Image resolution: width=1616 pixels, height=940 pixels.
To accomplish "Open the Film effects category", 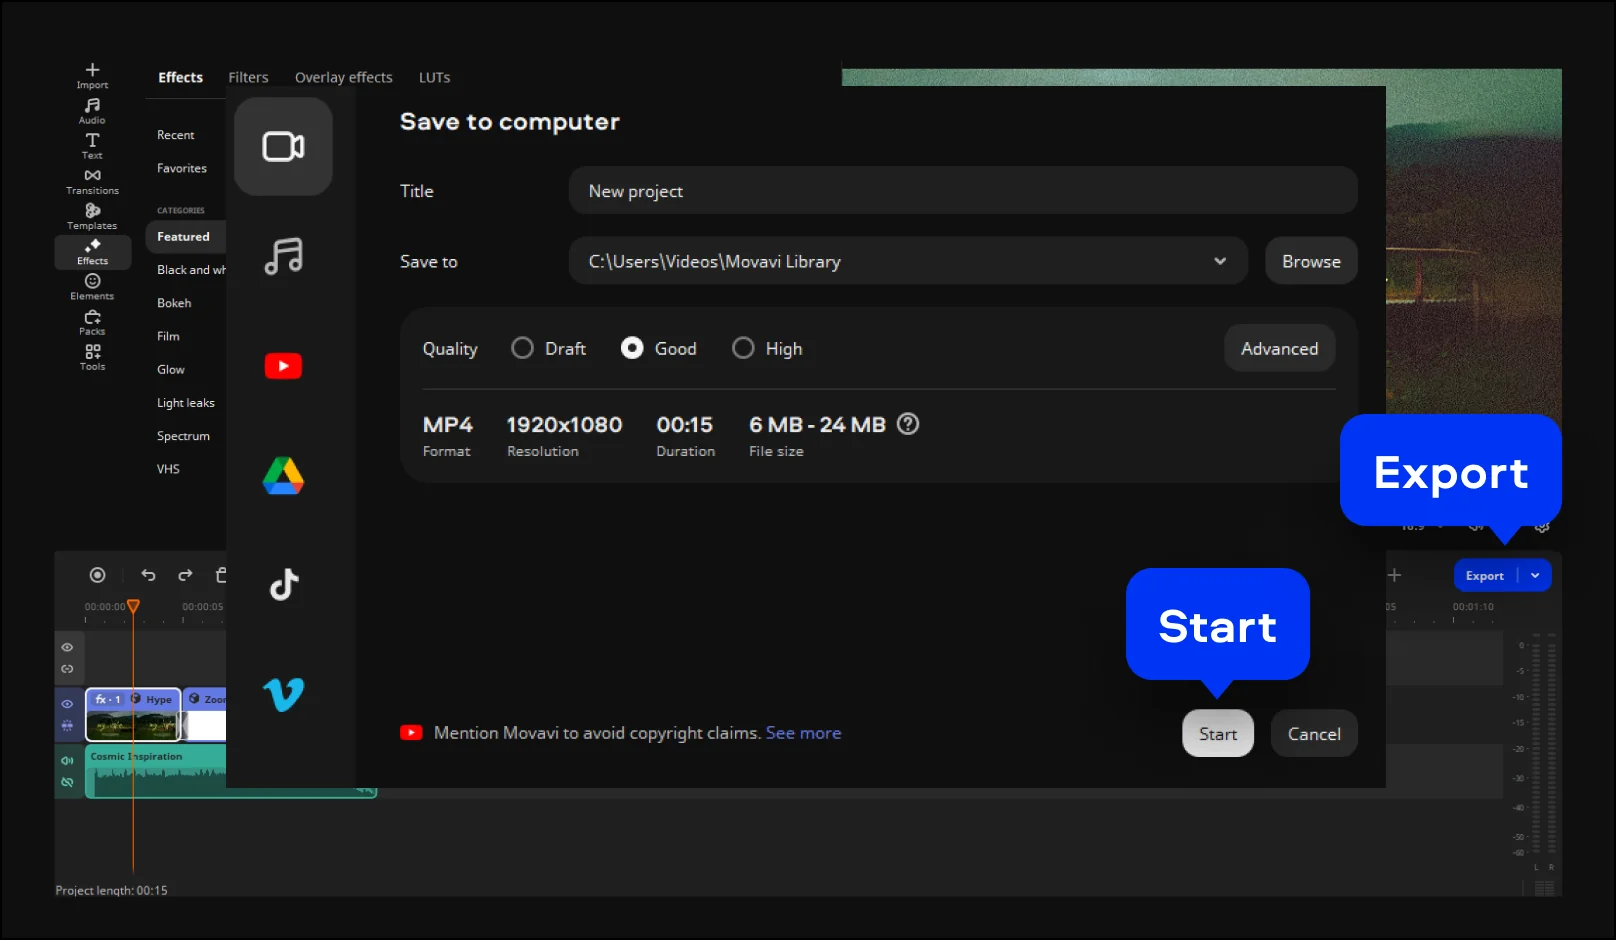I will pos(168,336).
